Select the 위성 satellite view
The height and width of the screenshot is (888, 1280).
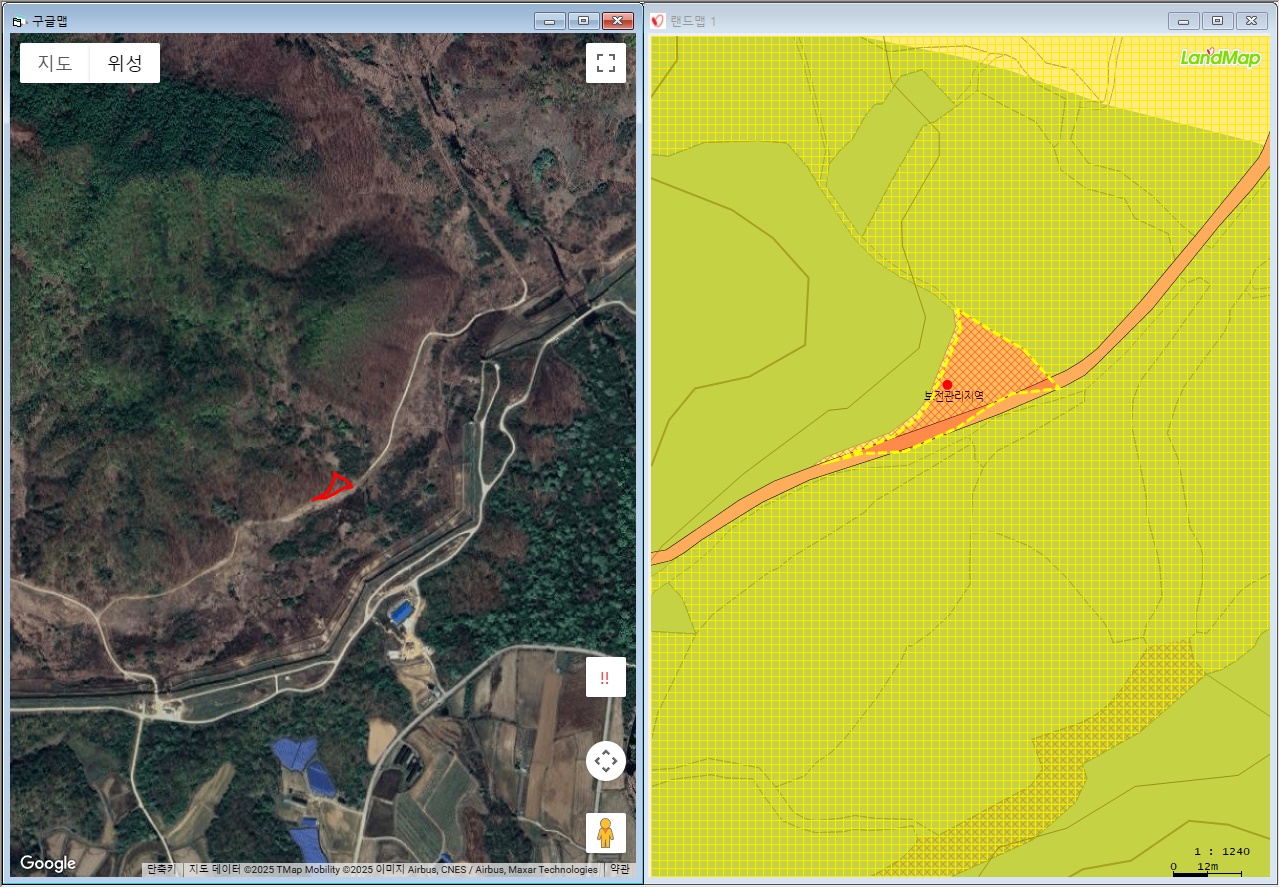click(125, 63)
